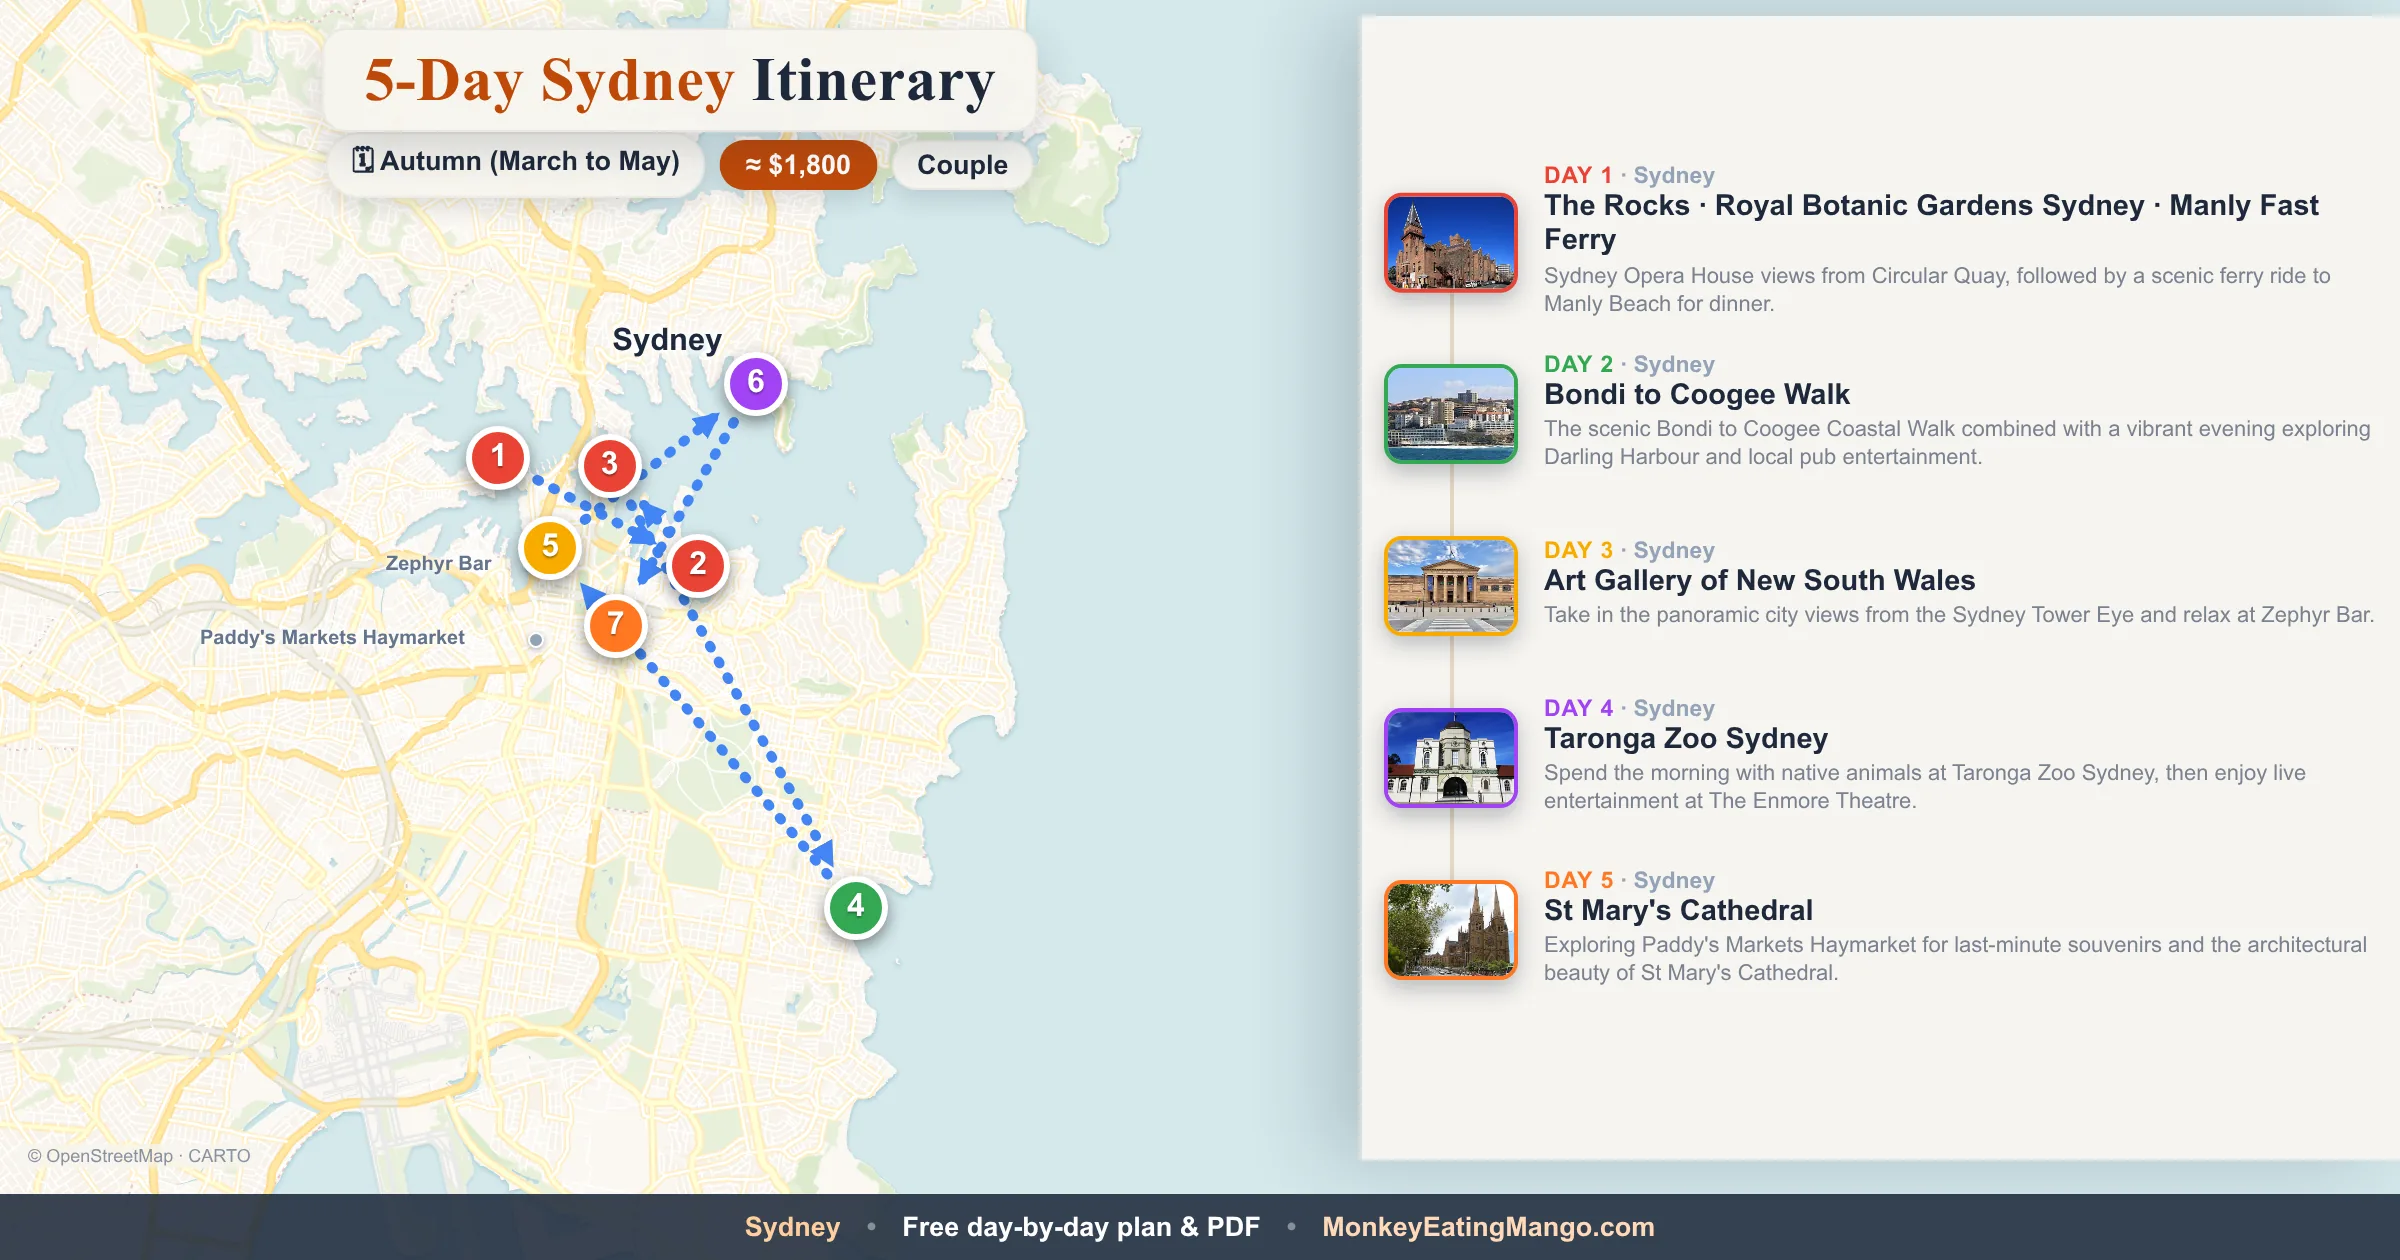
Task: Click the Couple traveler badge
Action: [962, 165]
